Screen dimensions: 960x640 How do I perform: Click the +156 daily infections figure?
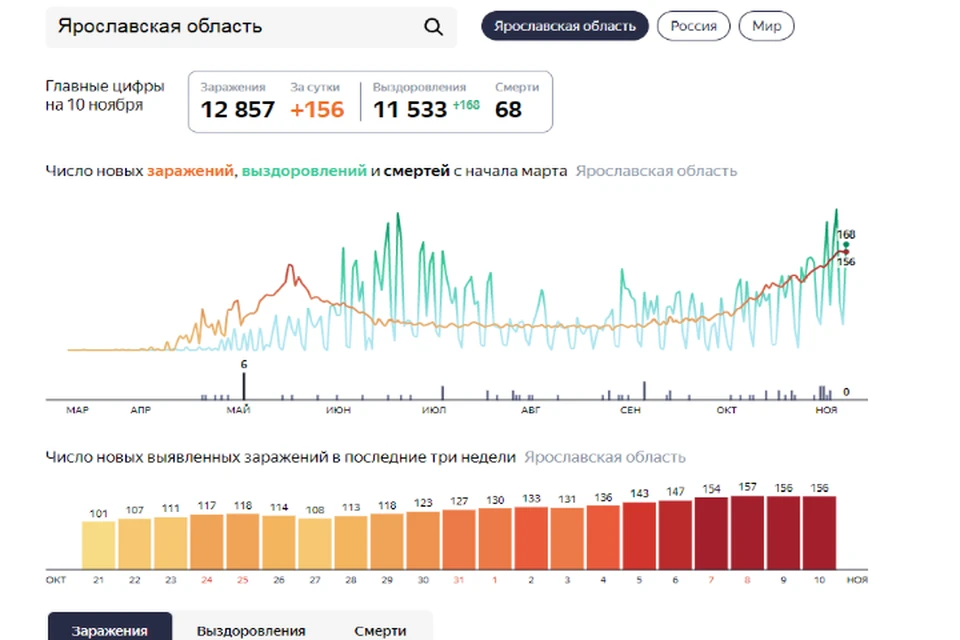[317, 110]
